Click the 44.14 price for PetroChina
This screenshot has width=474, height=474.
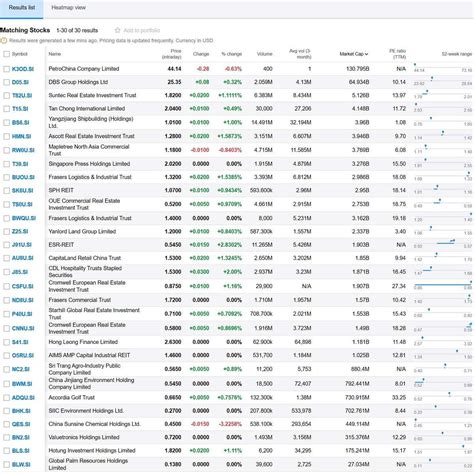(174, 69)
